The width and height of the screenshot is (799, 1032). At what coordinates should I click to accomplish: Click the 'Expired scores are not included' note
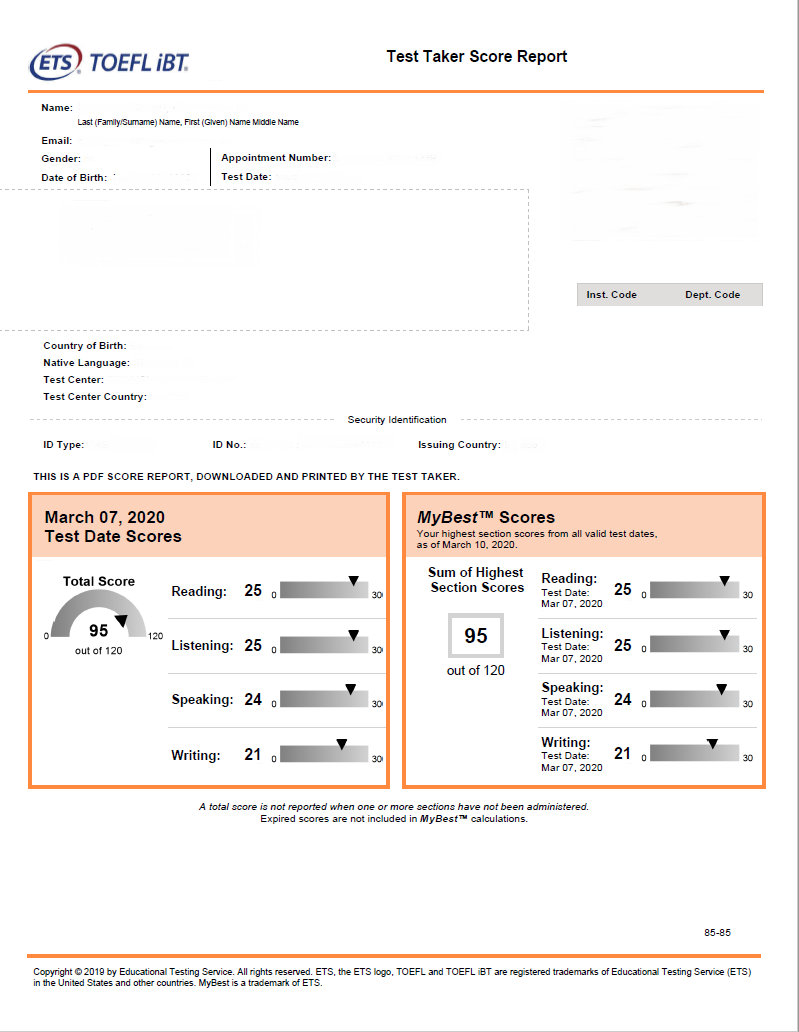(x=394, y=819)
